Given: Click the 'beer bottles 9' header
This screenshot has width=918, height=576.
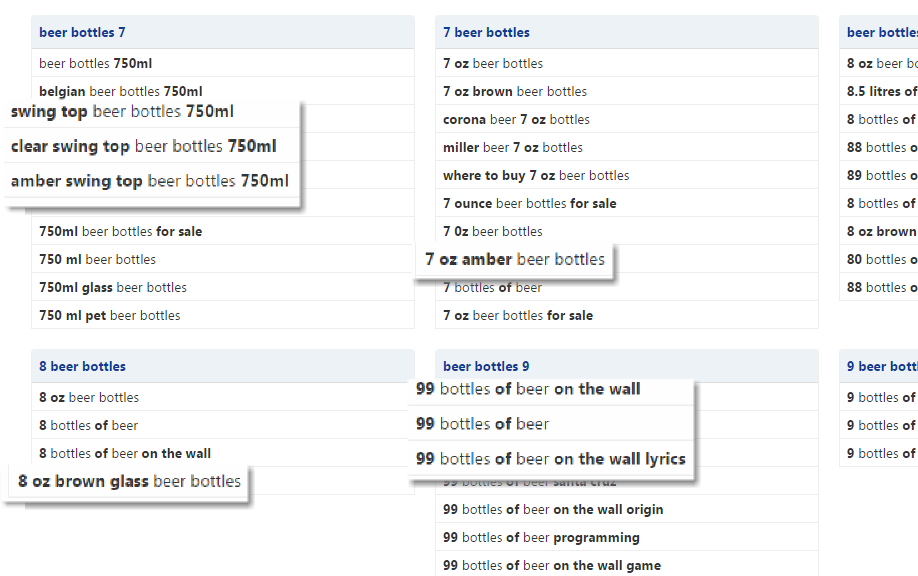Looking at the screenshot, I should click(x=486, y=366).
